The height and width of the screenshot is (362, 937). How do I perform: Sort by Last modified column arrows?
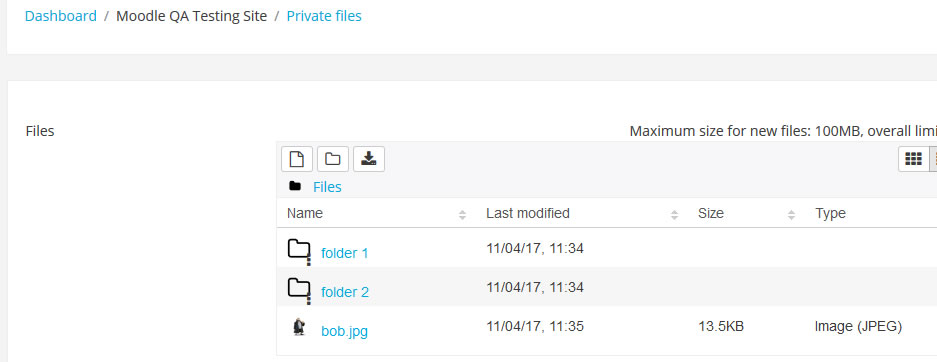pos(675,214)
